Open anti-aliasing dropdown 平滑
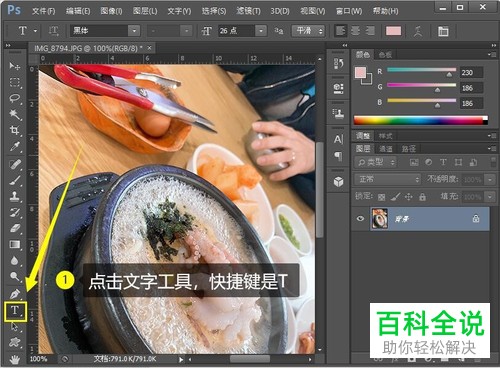 308,31
